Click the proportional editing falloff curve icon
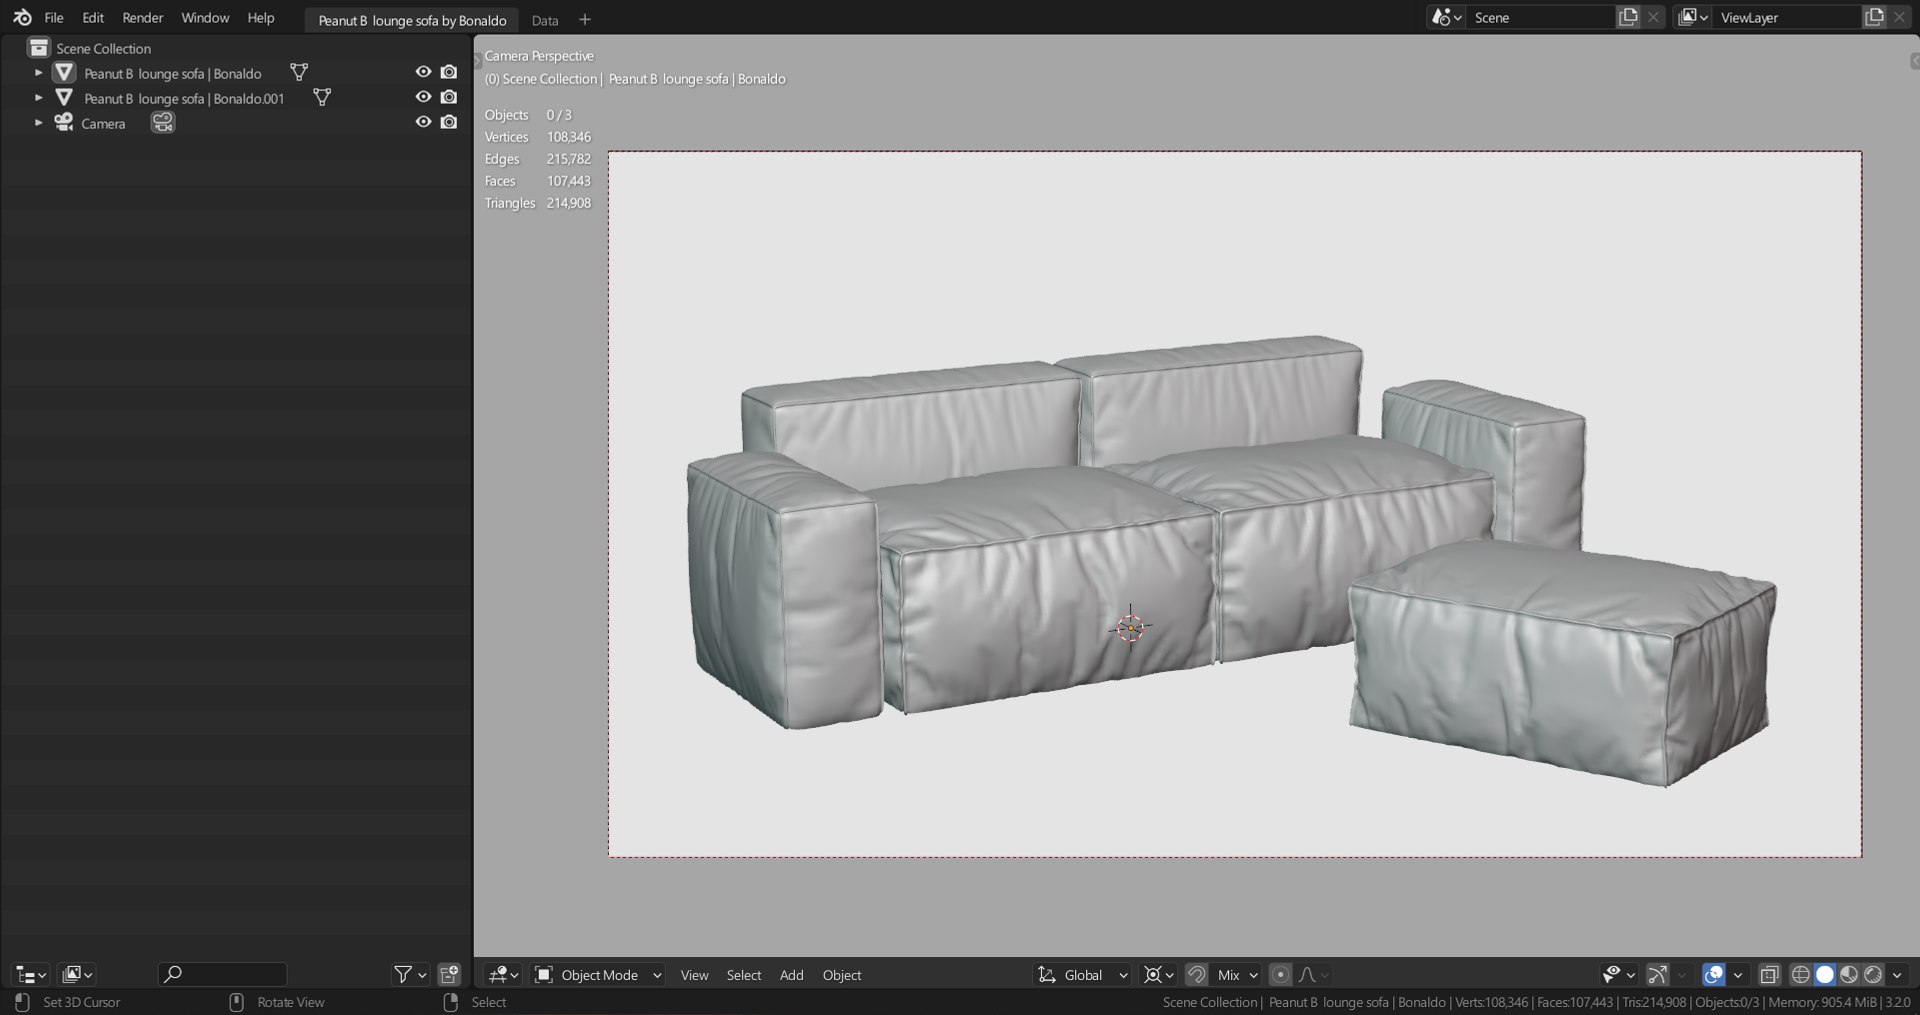This screenshot has width=1920, height=1015. click(x=1307, y=974)
